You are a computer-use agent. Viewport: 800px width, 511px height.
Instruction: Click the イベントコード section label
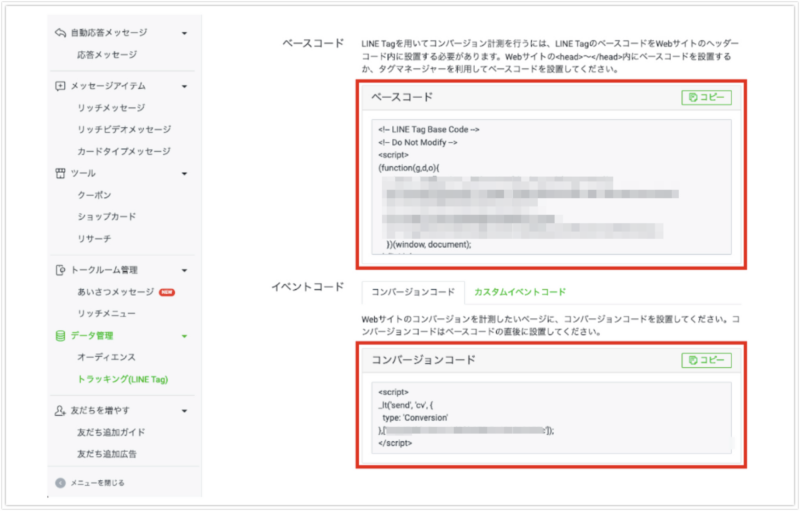[308, 287]
